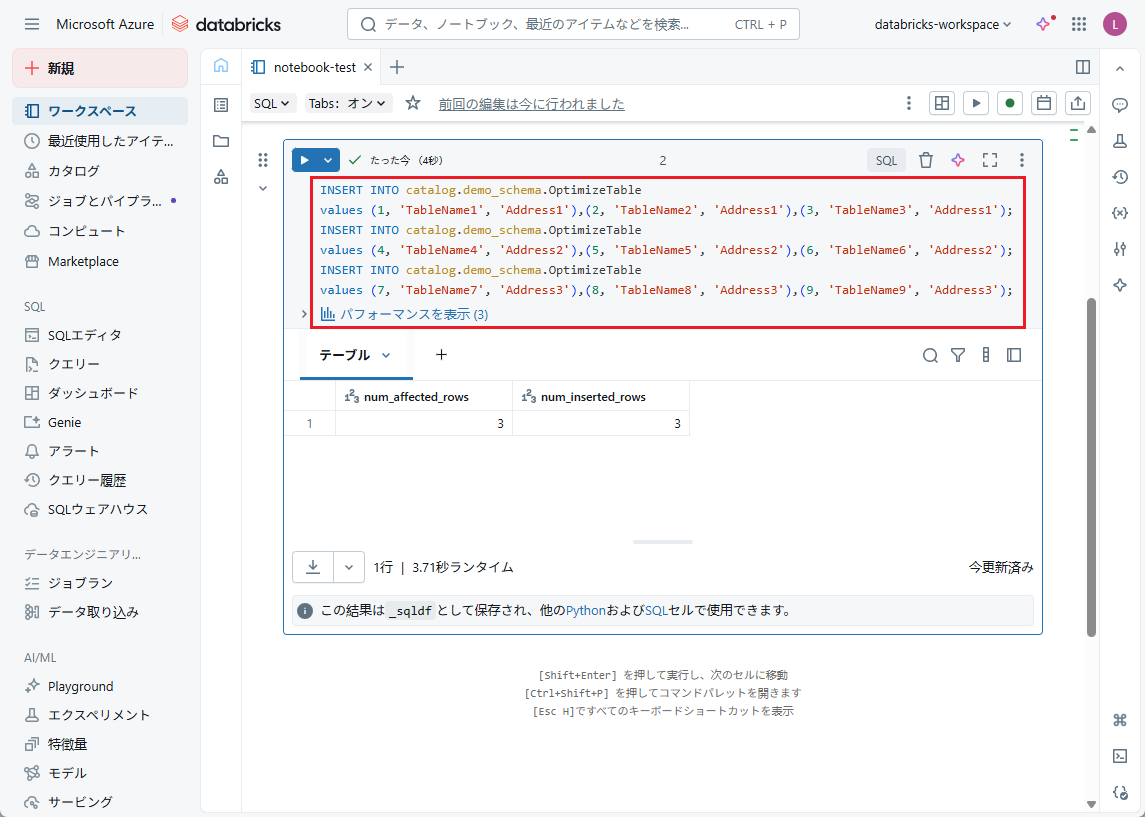Filter the results table
Image resolution: width=1145 pixels, height=817 pixels.
point(958,355)
